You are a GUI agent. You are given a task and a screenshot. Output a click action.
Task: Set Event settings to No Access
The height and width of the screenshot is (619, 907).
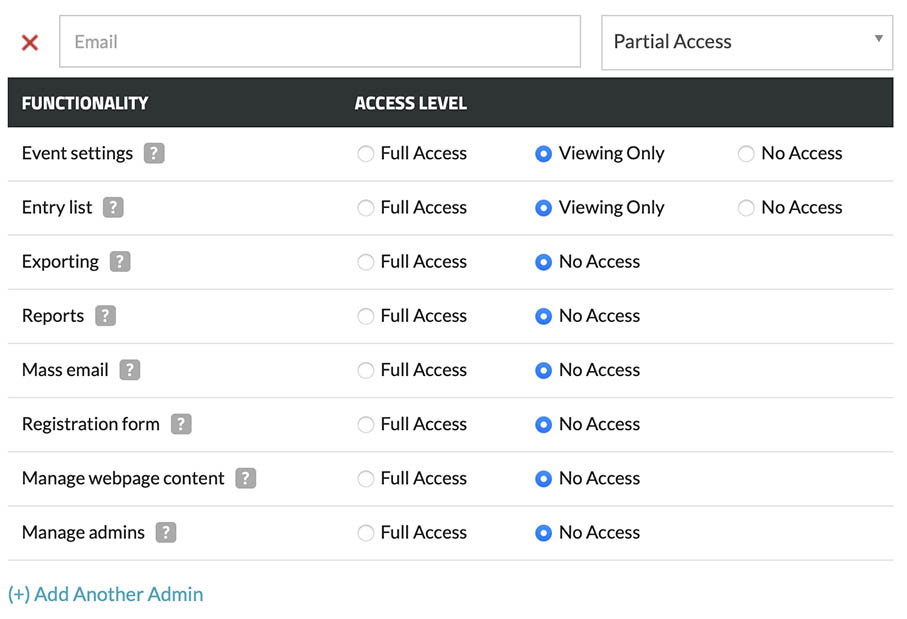(746, 154)
